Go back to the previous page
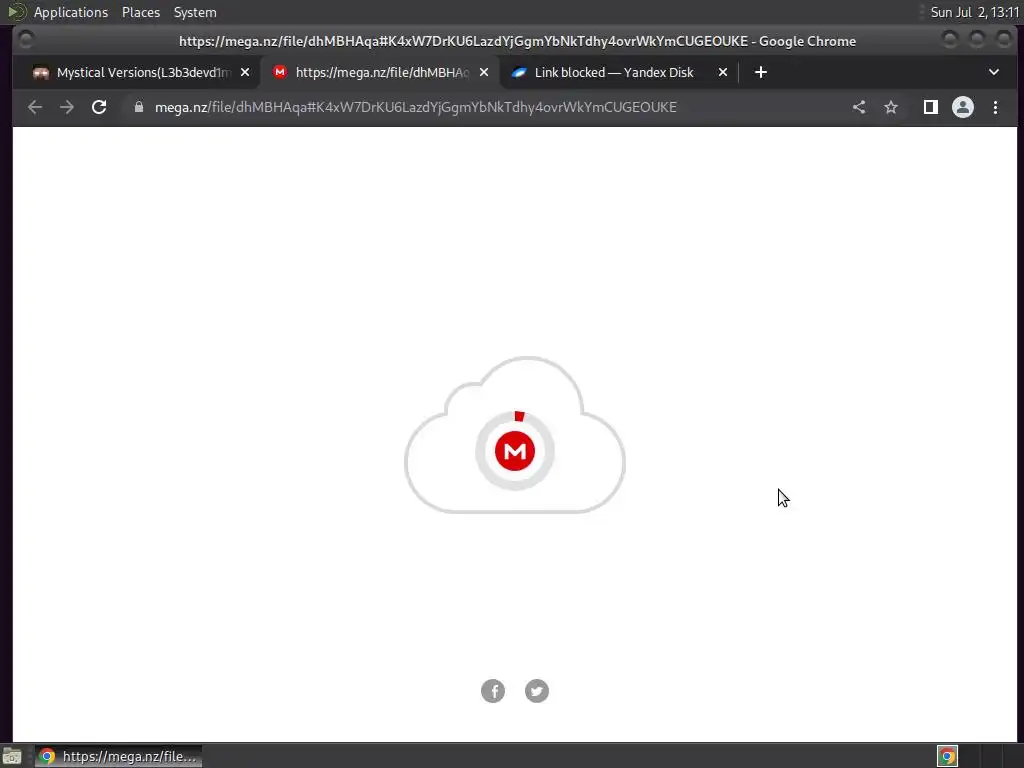Viewport: 1024px width, 768px height. point(35,107)
